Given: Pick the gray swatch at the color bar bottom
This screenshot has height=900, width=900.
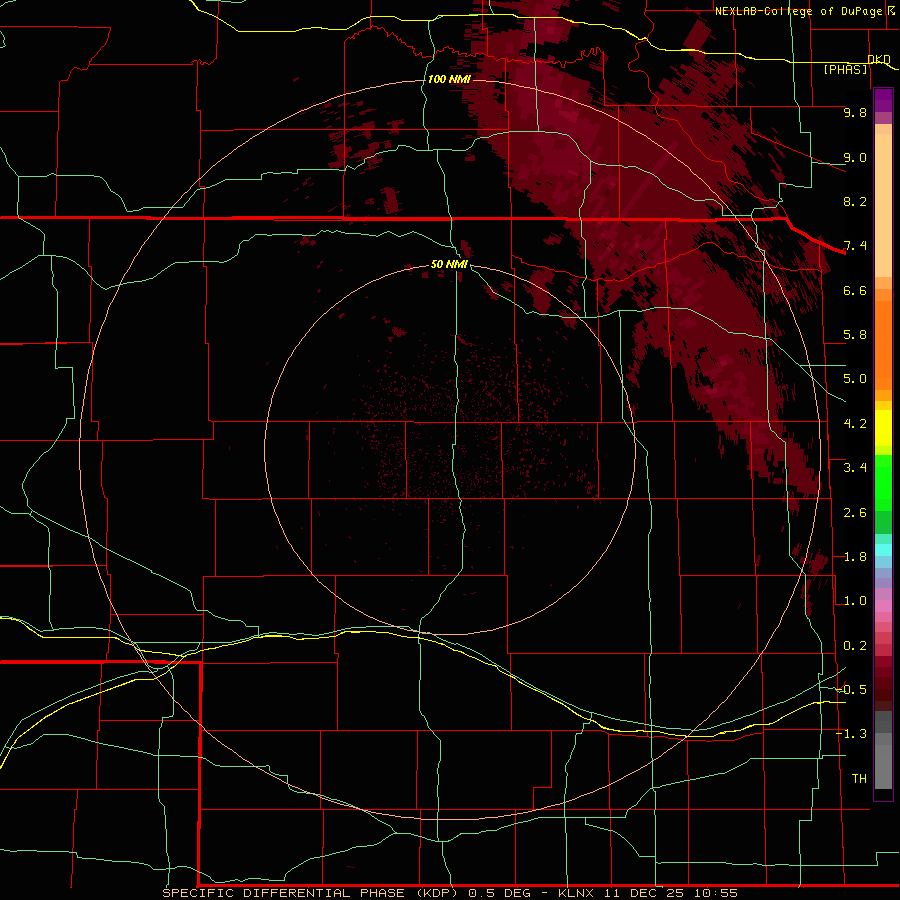Looking at the screenshot, I should (x=883, y=769).
